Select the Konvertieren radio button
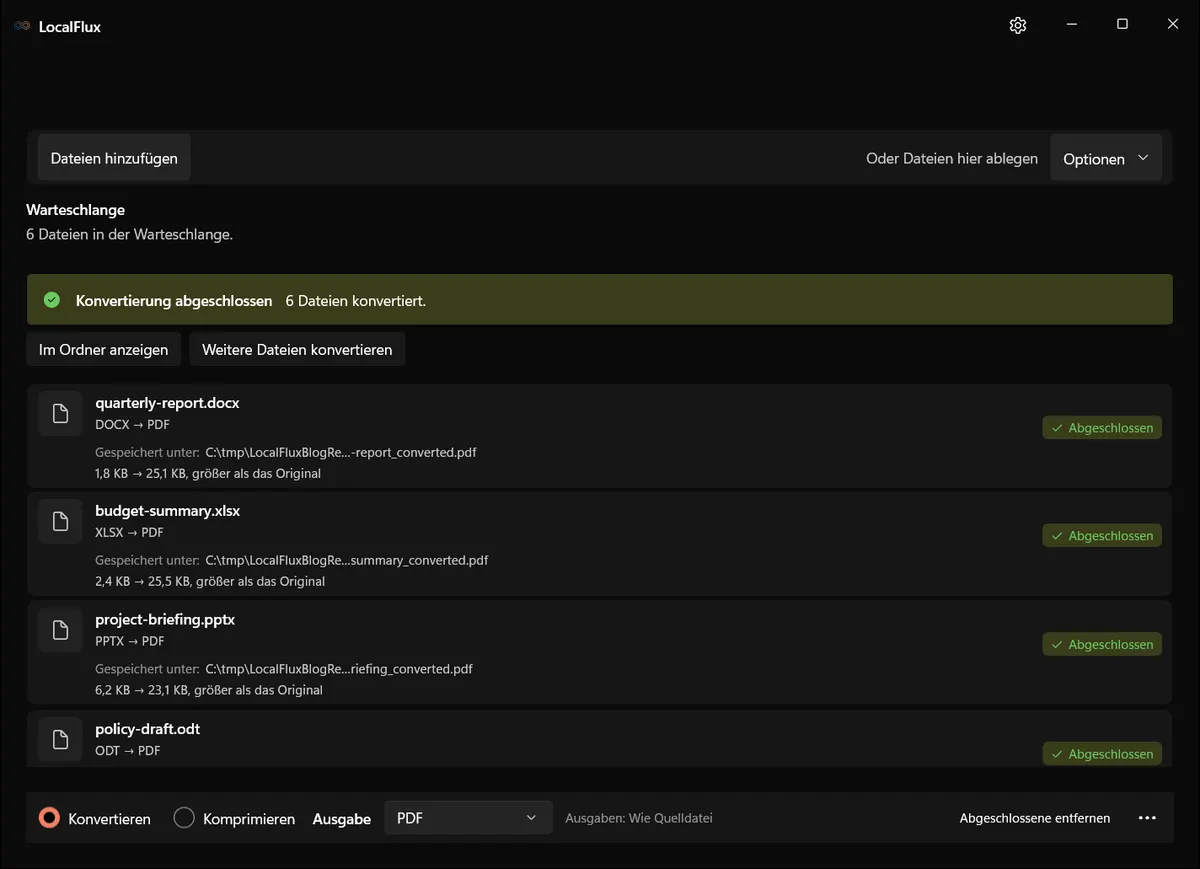Viewport: 1200px width, 869px height. pos(49,818)
